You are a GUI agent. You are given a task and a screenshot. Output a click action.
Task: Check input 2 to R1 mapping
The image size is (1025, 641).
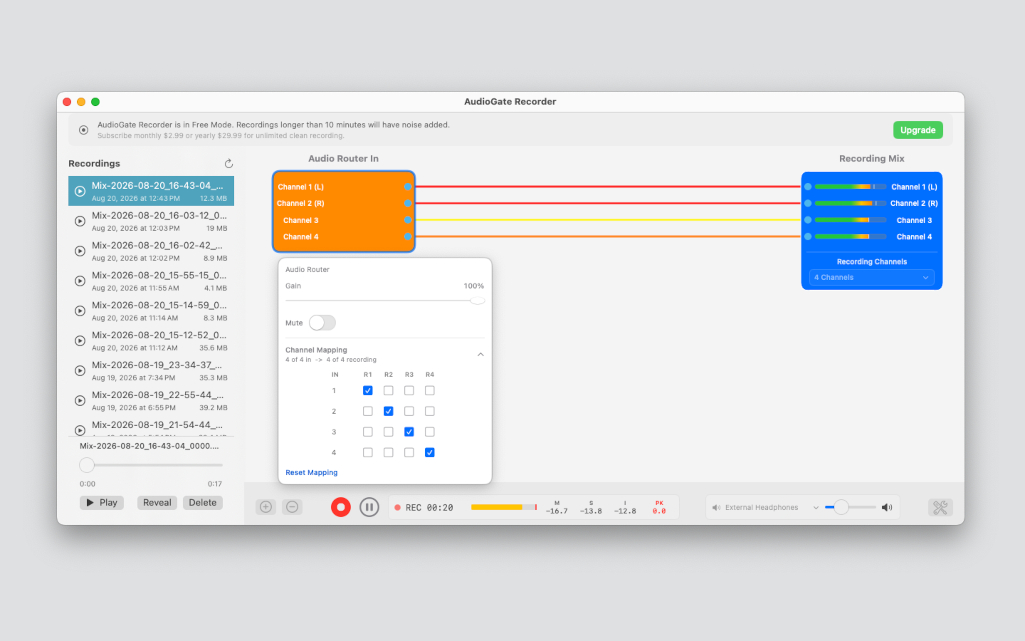pyautogui.click(x=367, y=411)
